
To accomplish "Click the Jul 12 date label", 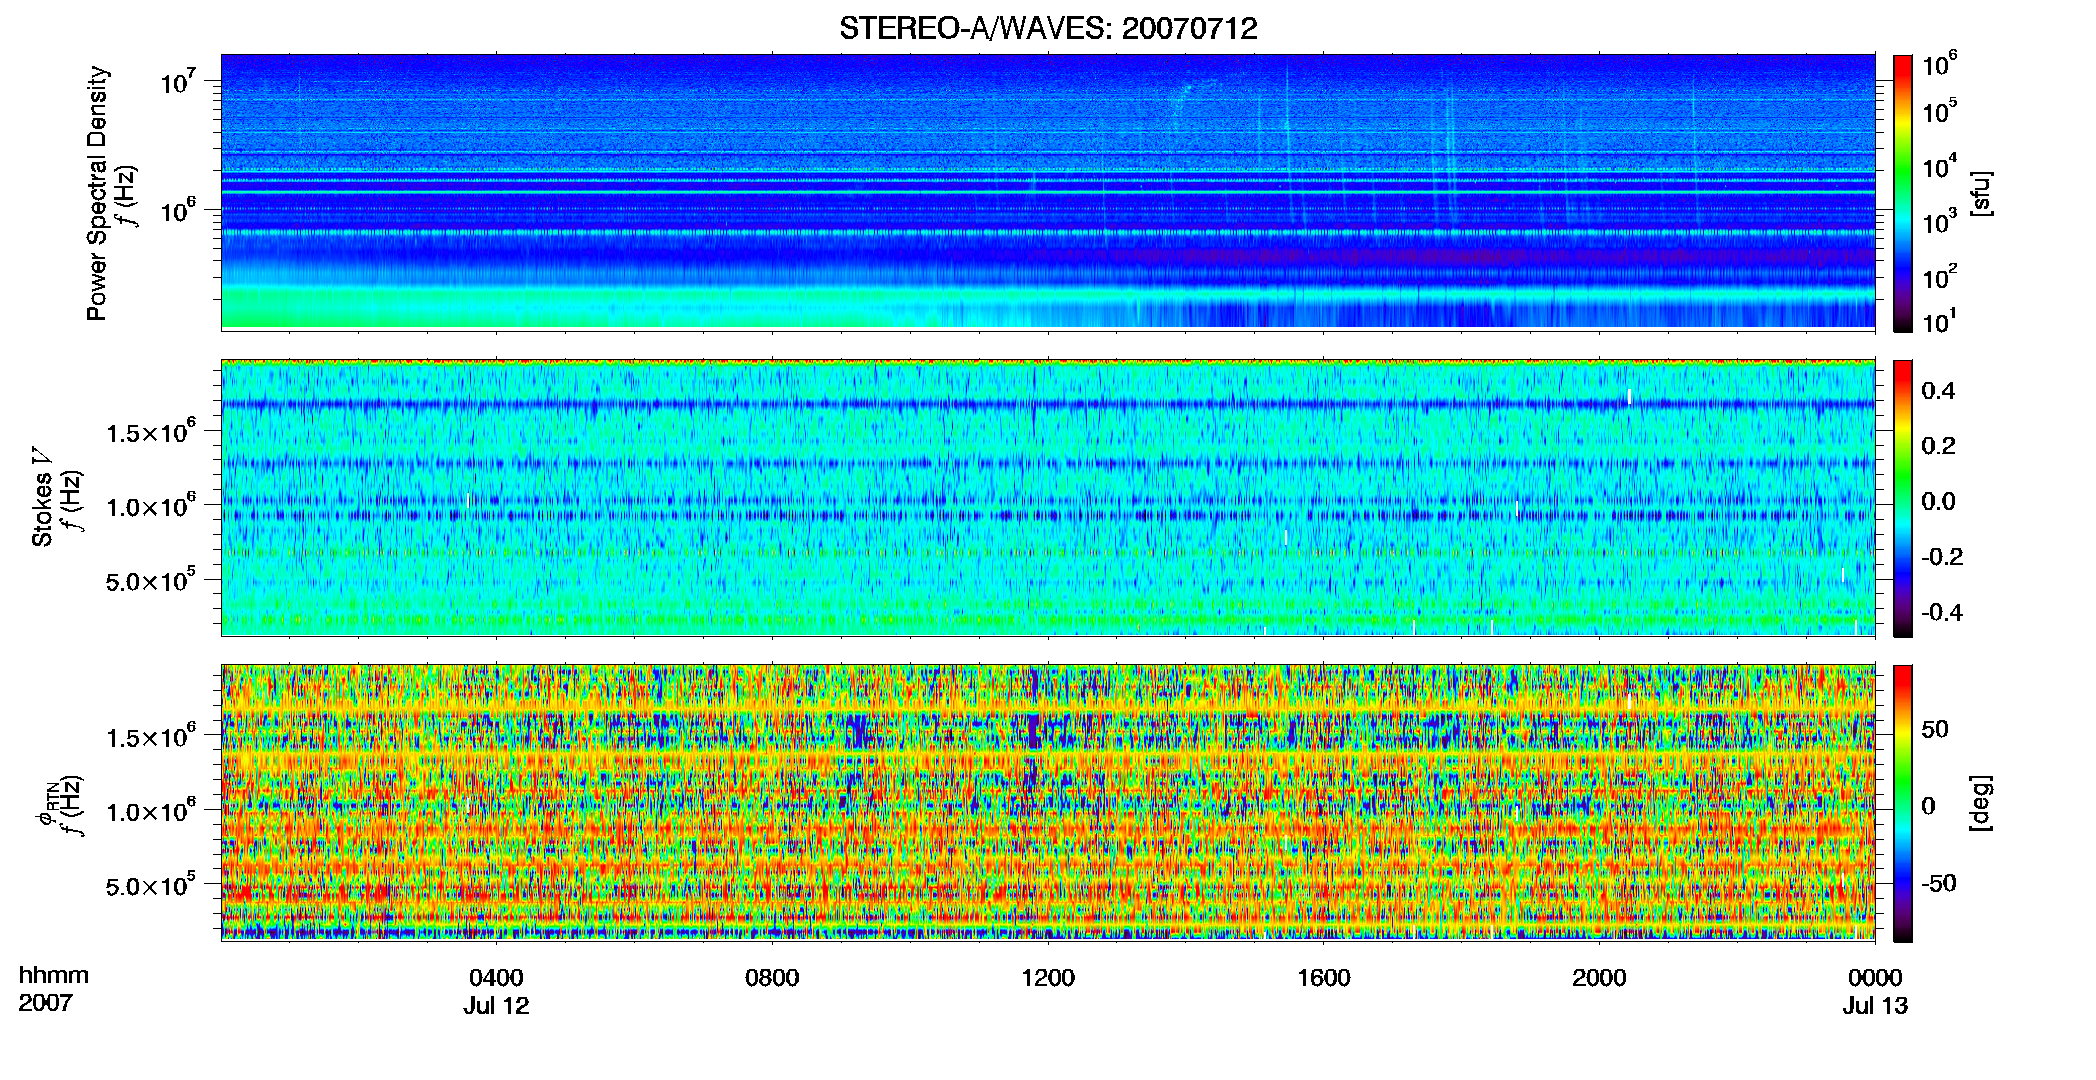I will (496, 1005).
